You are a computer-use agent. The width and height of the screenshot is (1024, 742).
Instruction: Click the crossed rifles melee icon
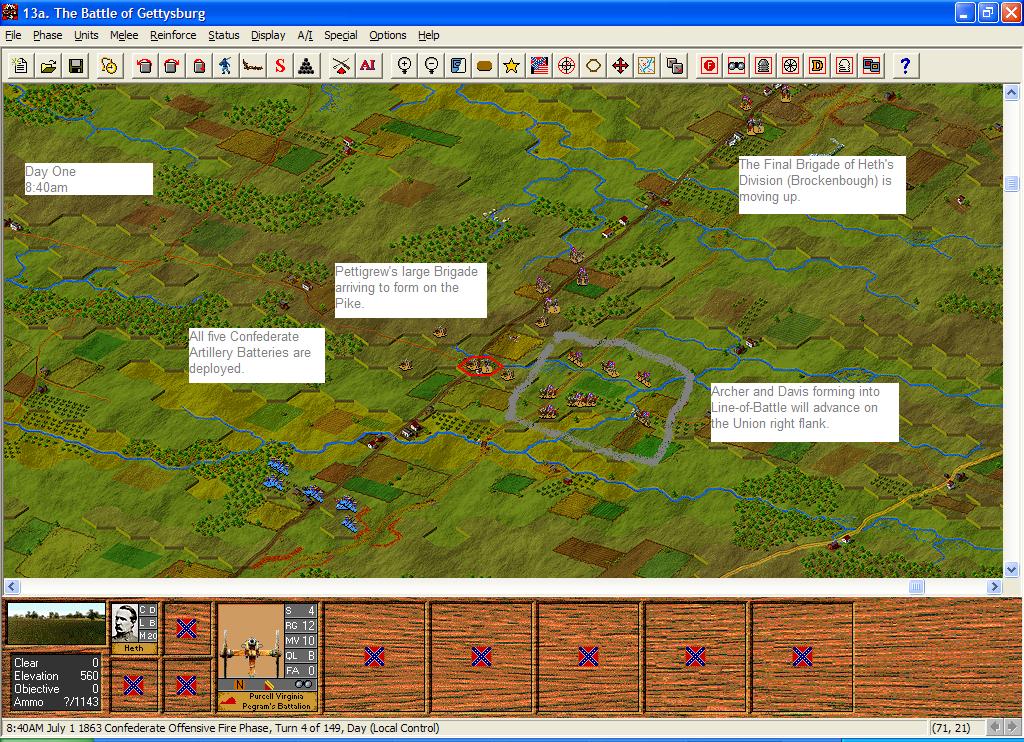click(341, 65)
